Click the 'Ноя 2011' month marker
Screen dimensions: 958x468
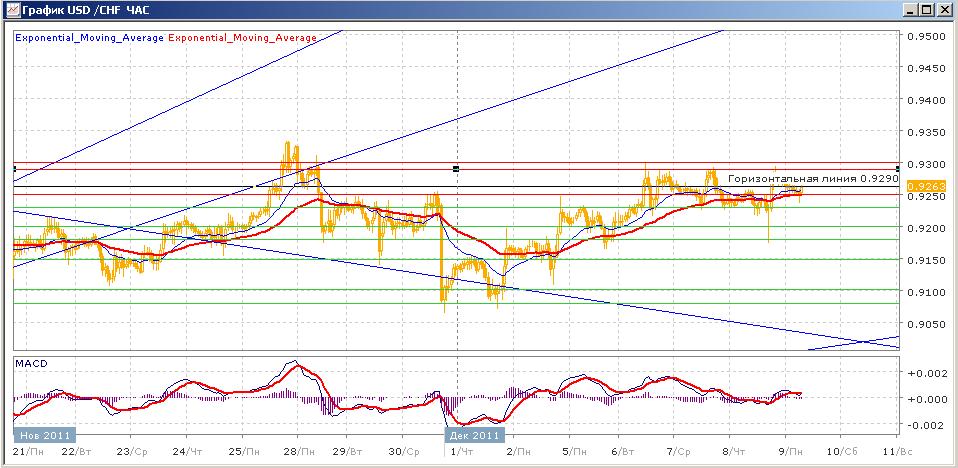click(x=45, y=435)
